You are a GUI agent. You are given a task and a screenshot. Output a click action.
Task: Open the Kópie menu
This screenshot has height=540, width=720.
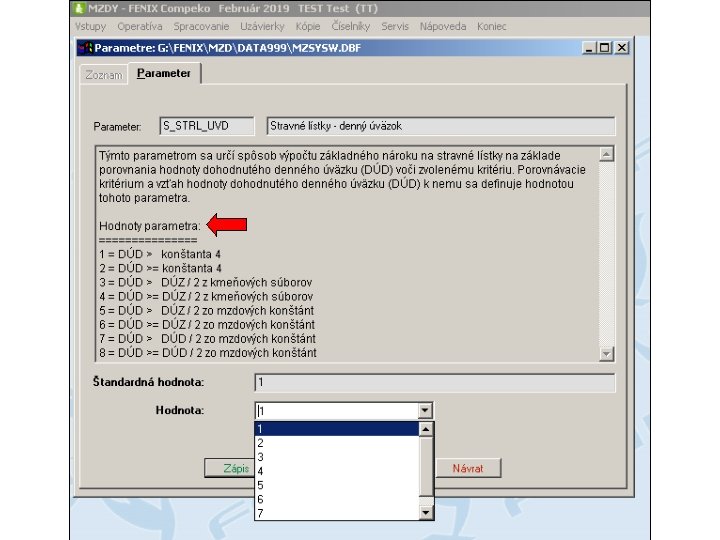click(x=308, y=26)
